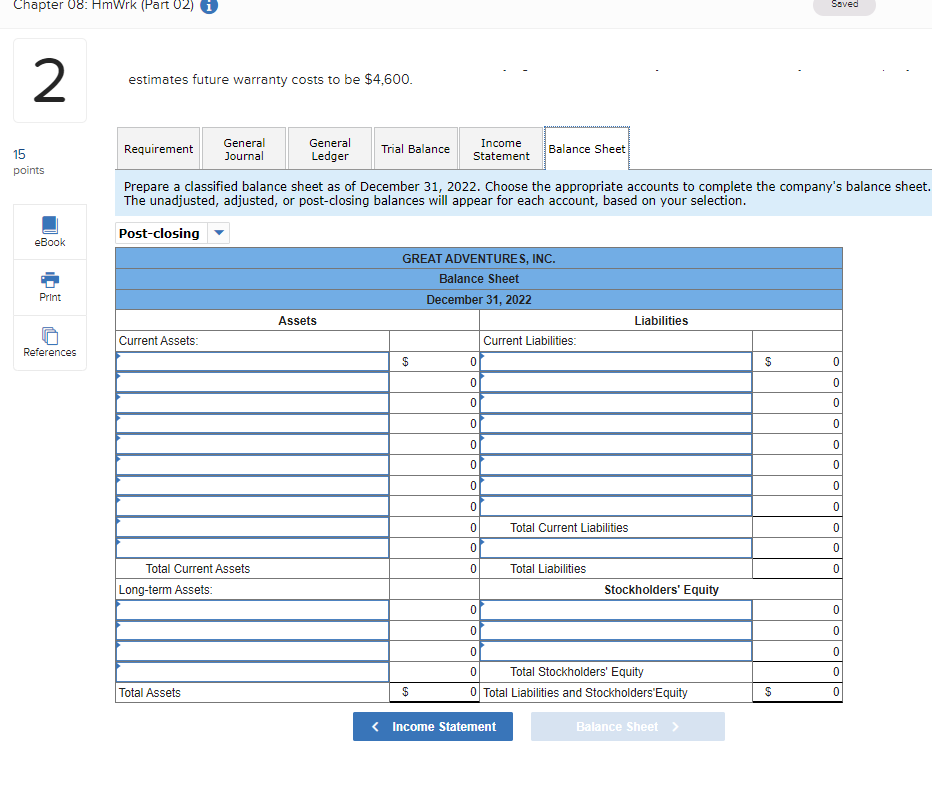The image size is (932, 800).
Task: Click the December 31, 2022 date header
Action: tap(479, 300)
